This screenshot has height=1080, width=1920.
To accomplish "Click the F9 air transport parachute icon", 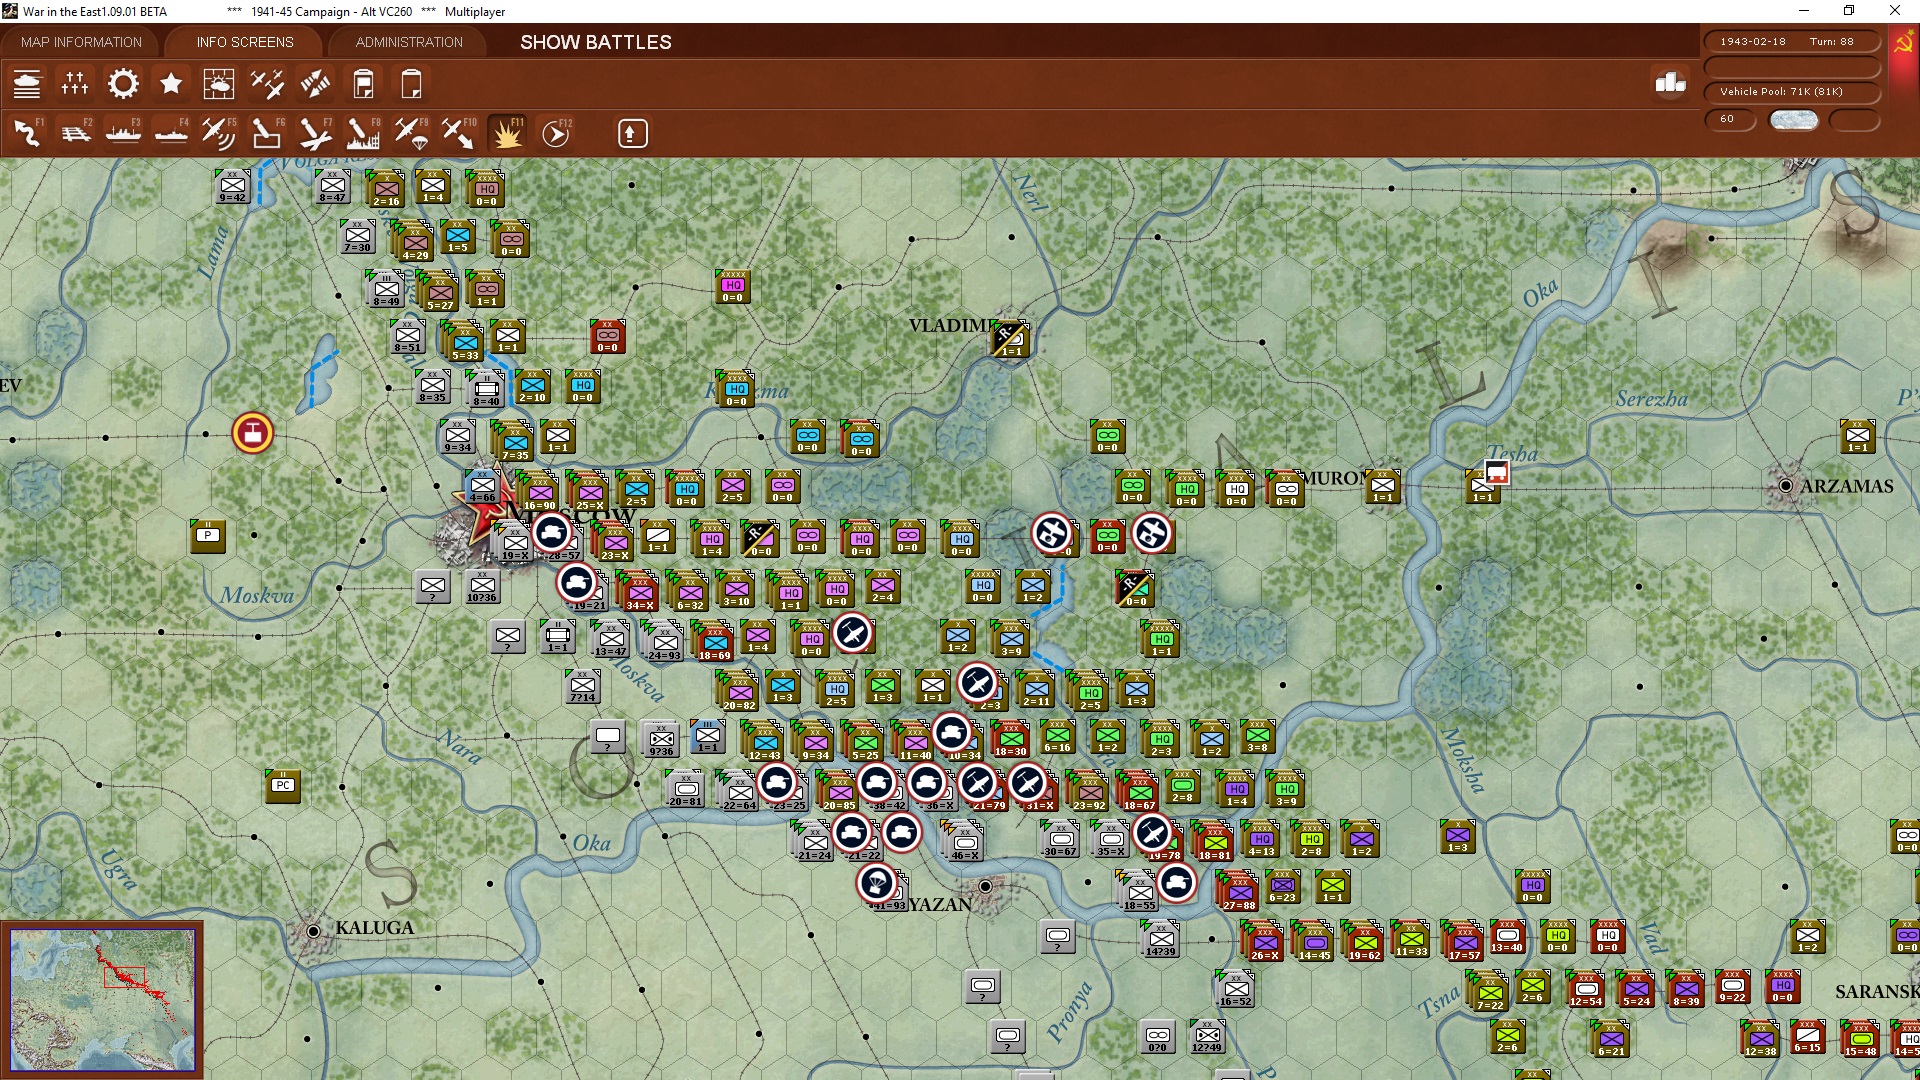I will click(x=411, y=133).
